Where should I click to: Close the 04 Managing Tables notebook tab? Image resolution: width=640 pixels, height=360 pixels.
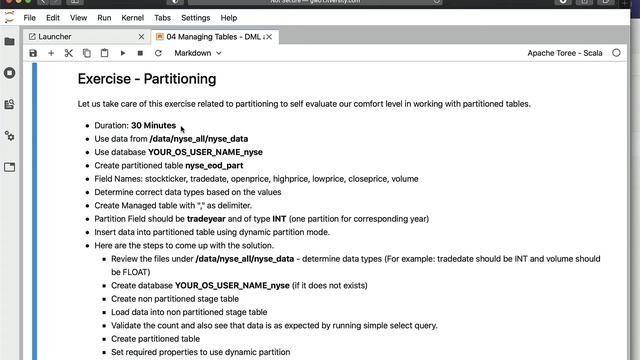pyautogui.click(x=269, y=37)
